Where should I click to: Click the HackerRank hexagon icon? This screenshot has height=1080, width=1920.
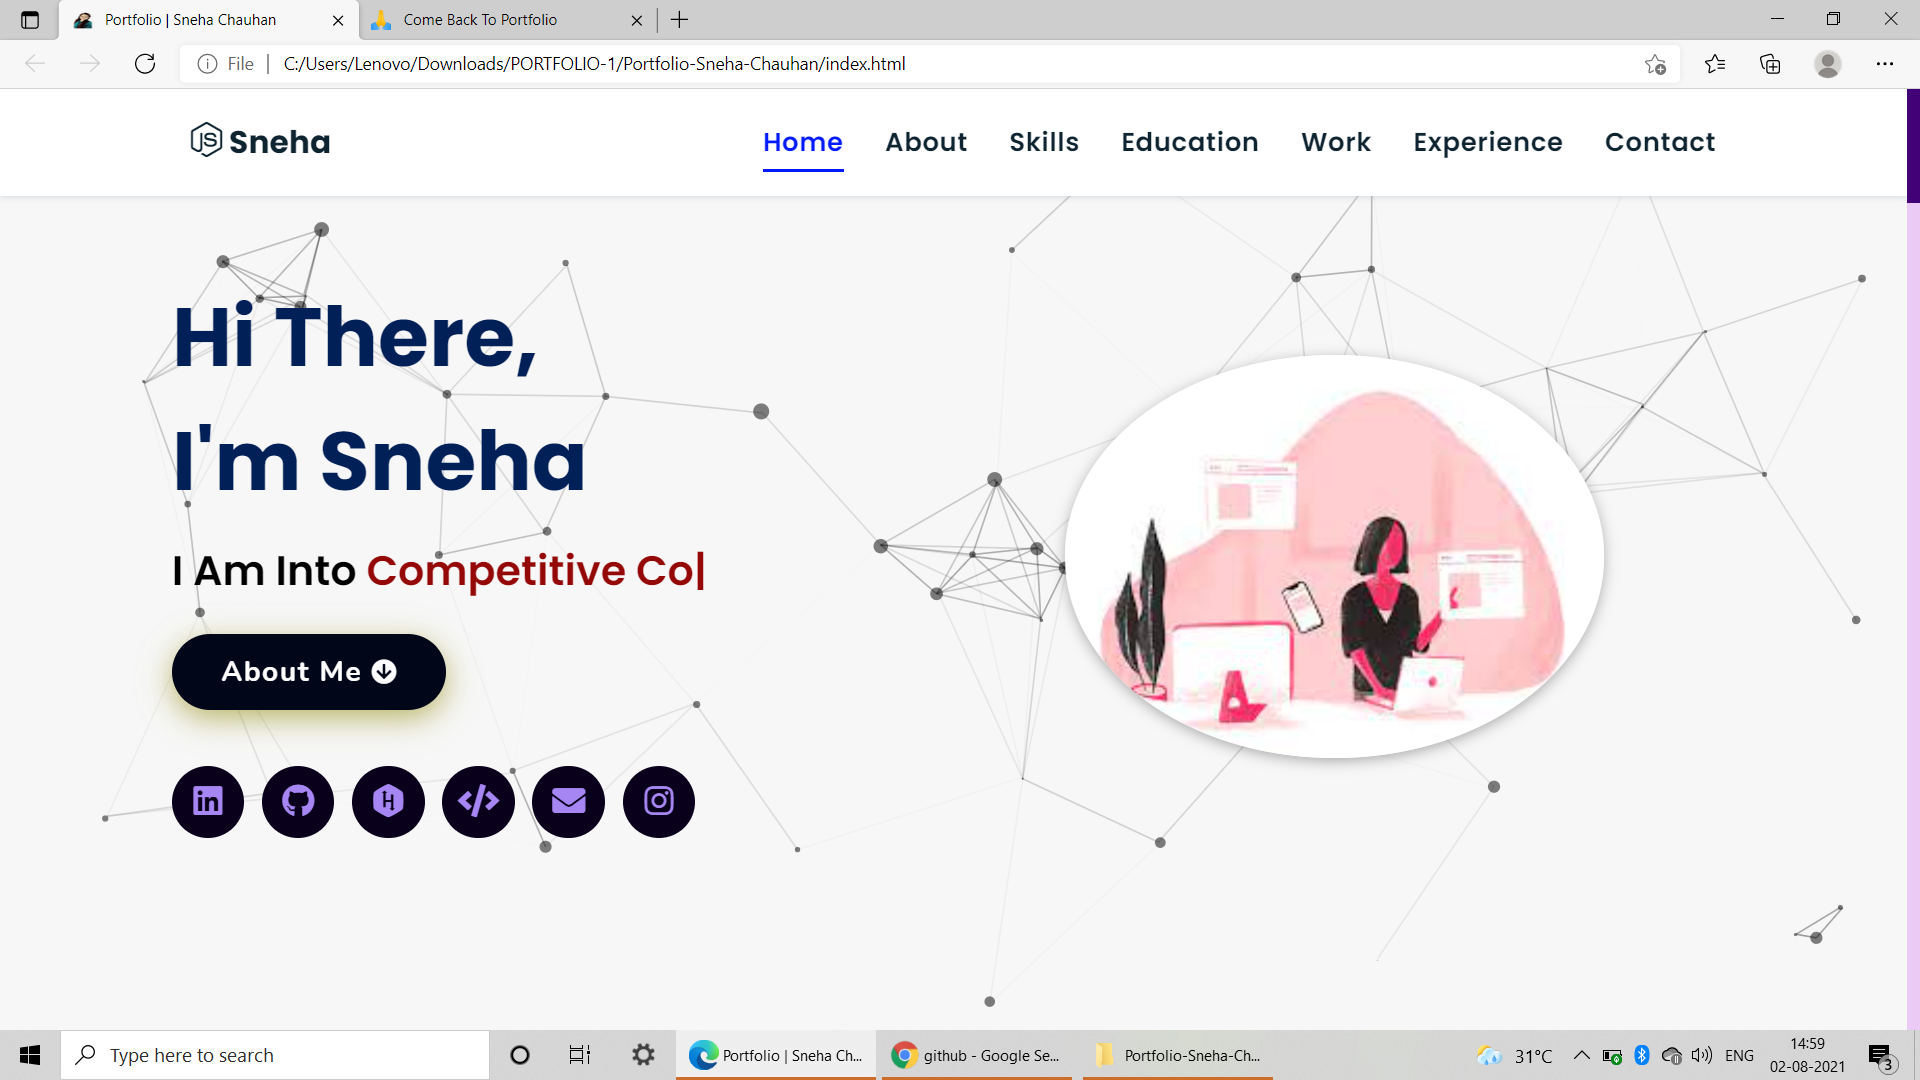tap(388, 802)
